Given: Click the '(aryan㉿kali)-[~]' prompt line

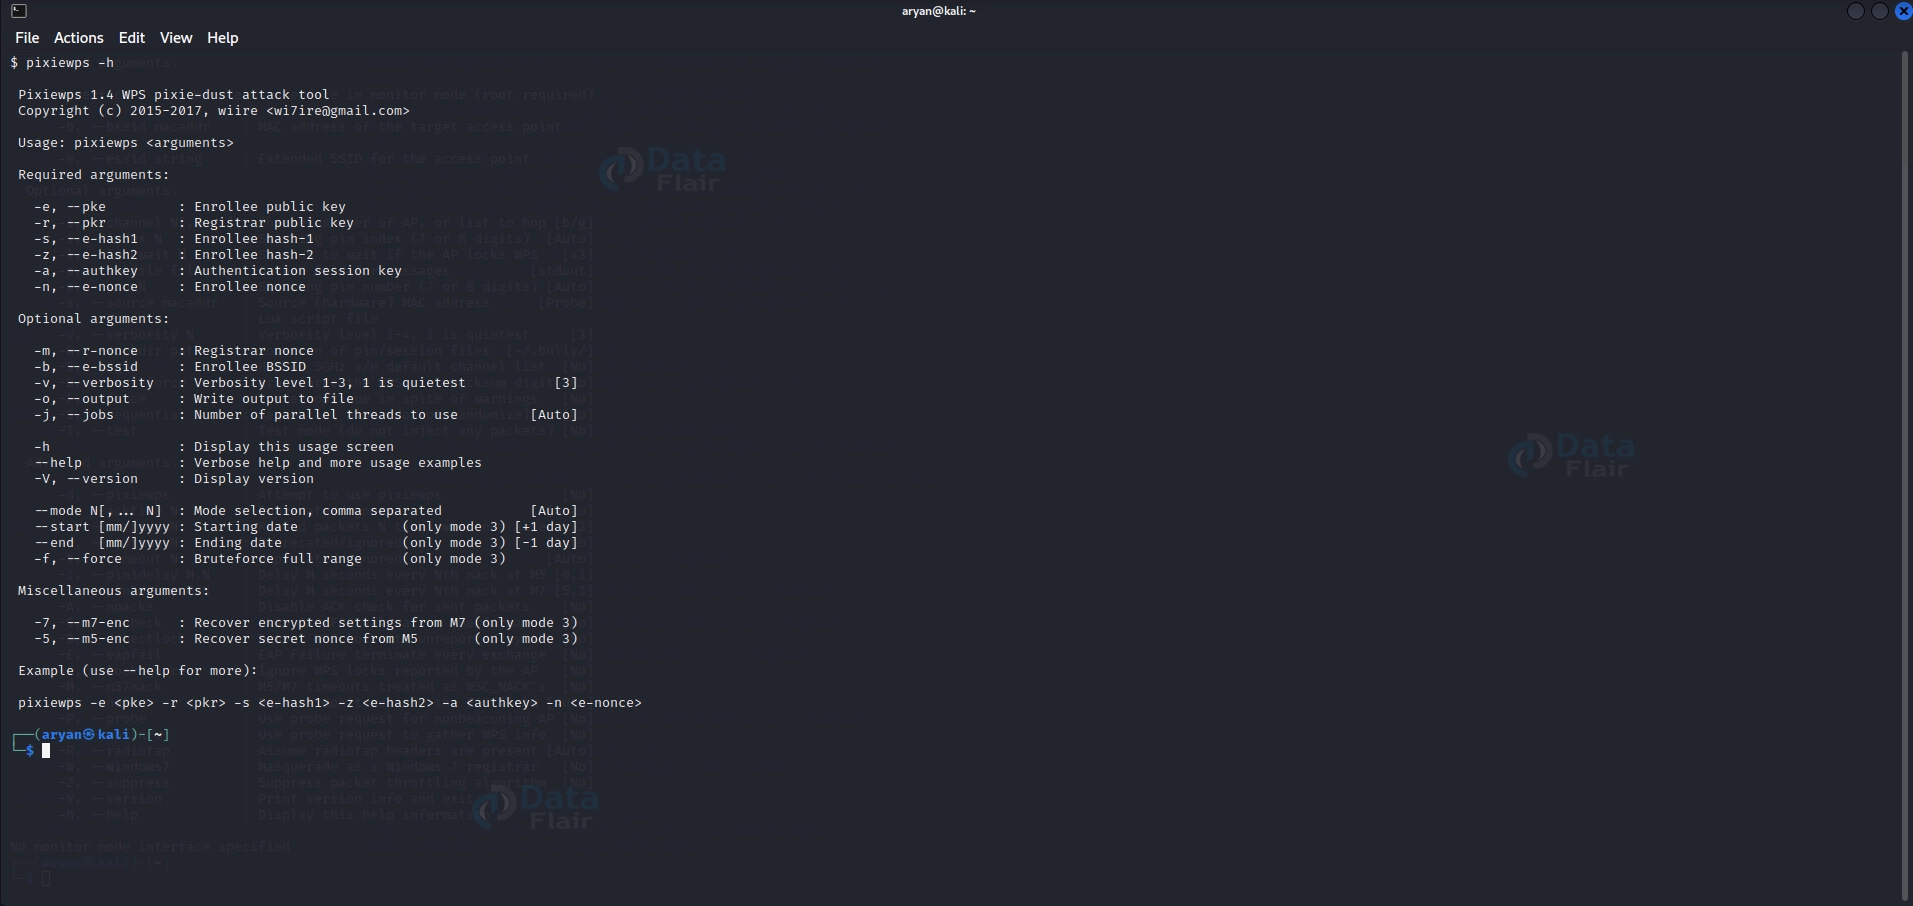Looking at the screenshot, I should click(92, 735).
